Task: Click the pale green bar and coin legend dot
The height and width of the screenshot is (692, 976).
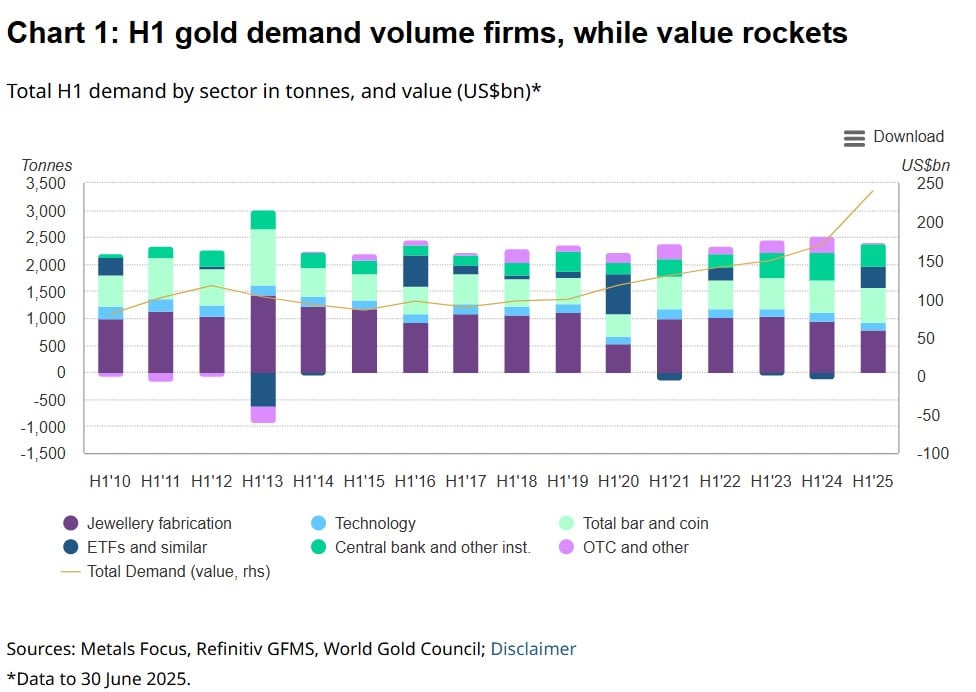Action: coord(566,523)
